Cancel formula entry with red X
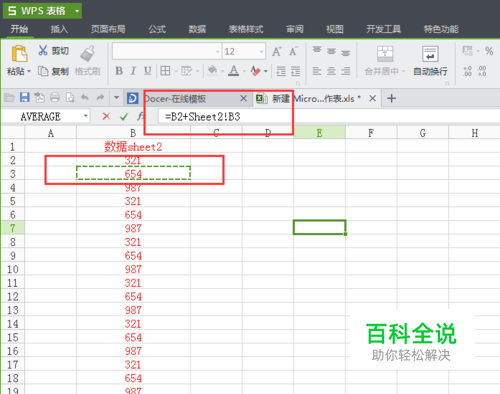The image size is (500, 394). point(106,116)
